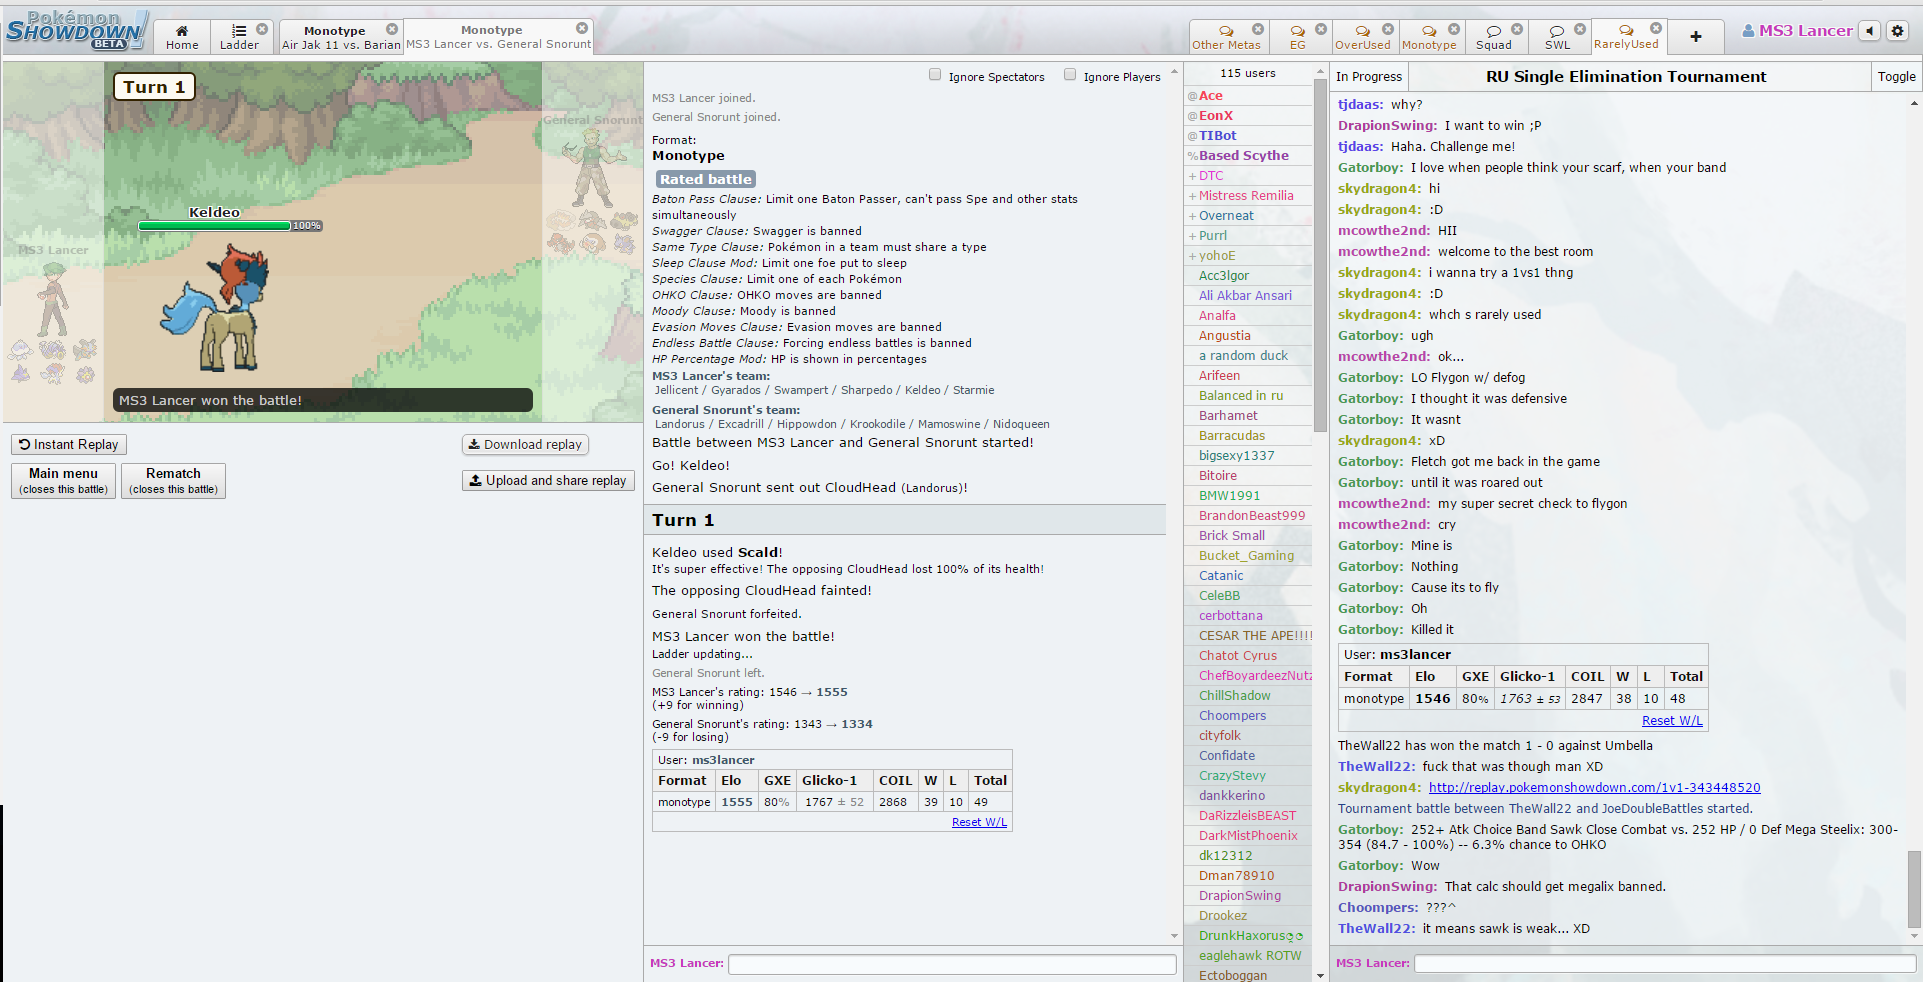The width and height of the screenshot is (1923, 982).
Task: Click Instant Replay button
Action: 69,445
